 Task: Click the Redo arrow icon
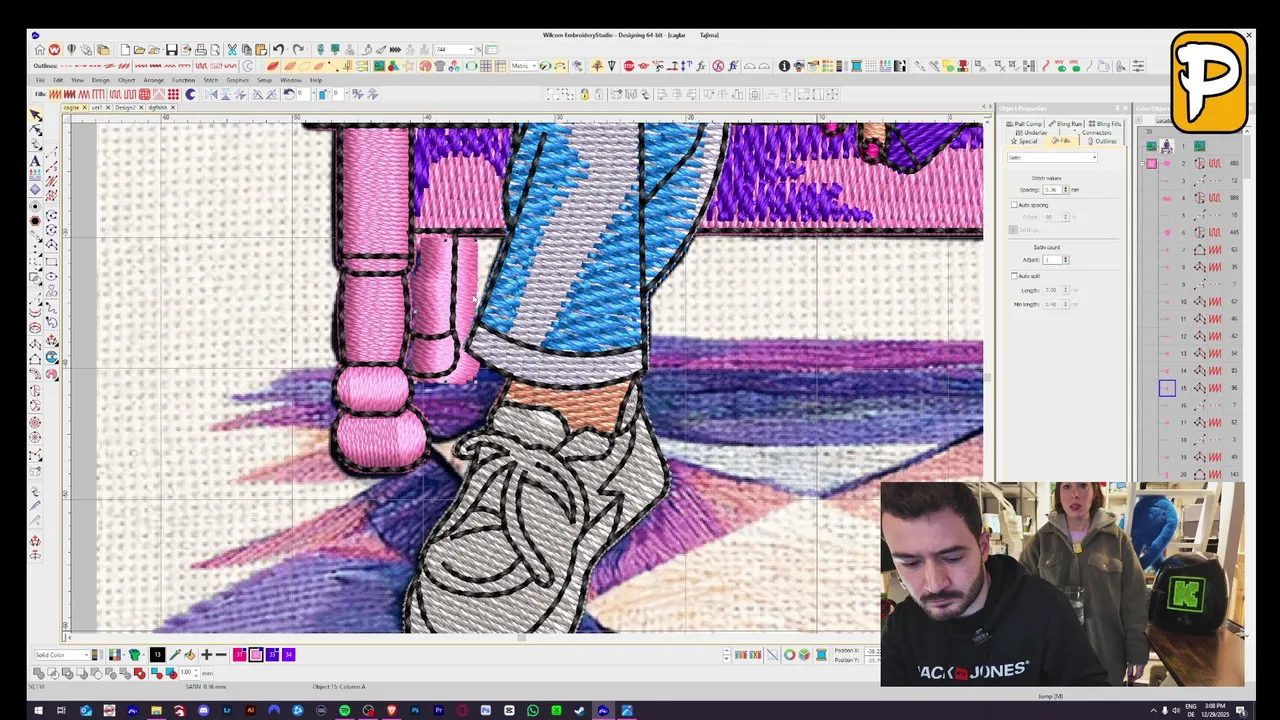[297, 50]
